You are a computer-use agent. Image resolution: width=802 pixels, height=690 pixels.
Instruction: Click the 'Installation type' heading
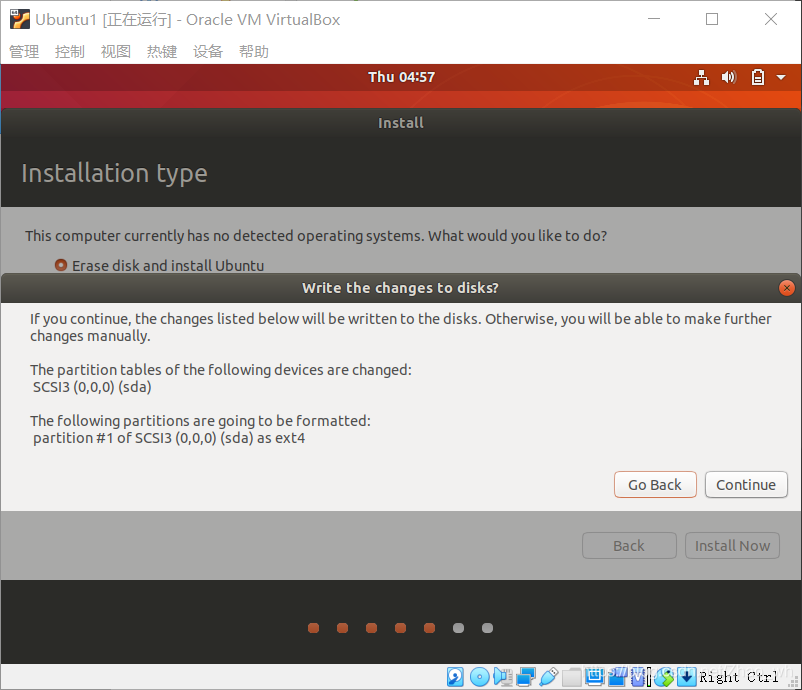[x=115, y=173]
